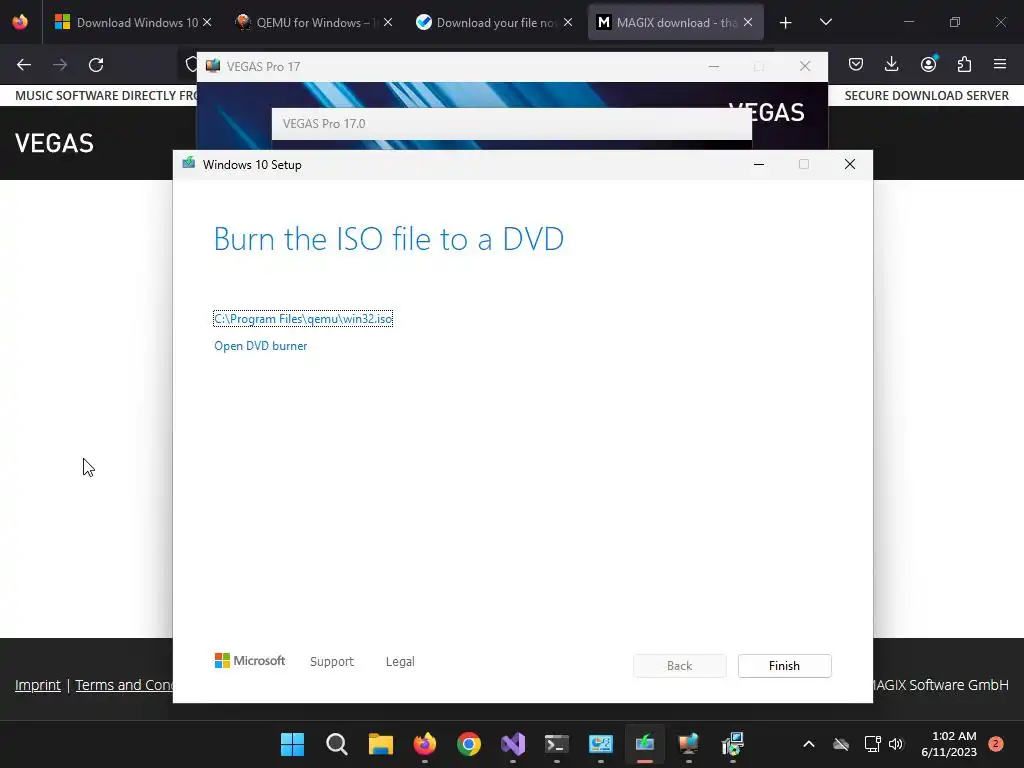The height and width of the screenshot is (768, 1024).
Task: Minimize the VEGAS Pro 17 installer window
Action: (714, 66)
